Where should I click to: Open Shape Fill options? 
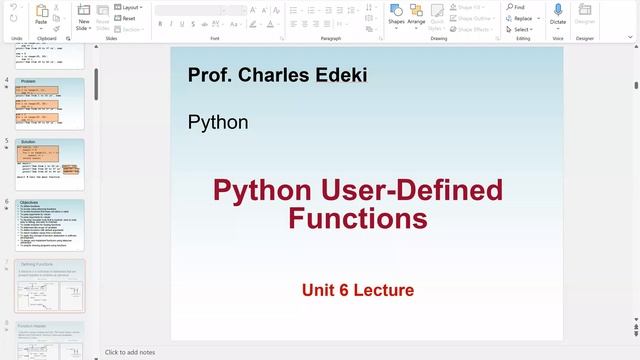click(x=467, y=7)
